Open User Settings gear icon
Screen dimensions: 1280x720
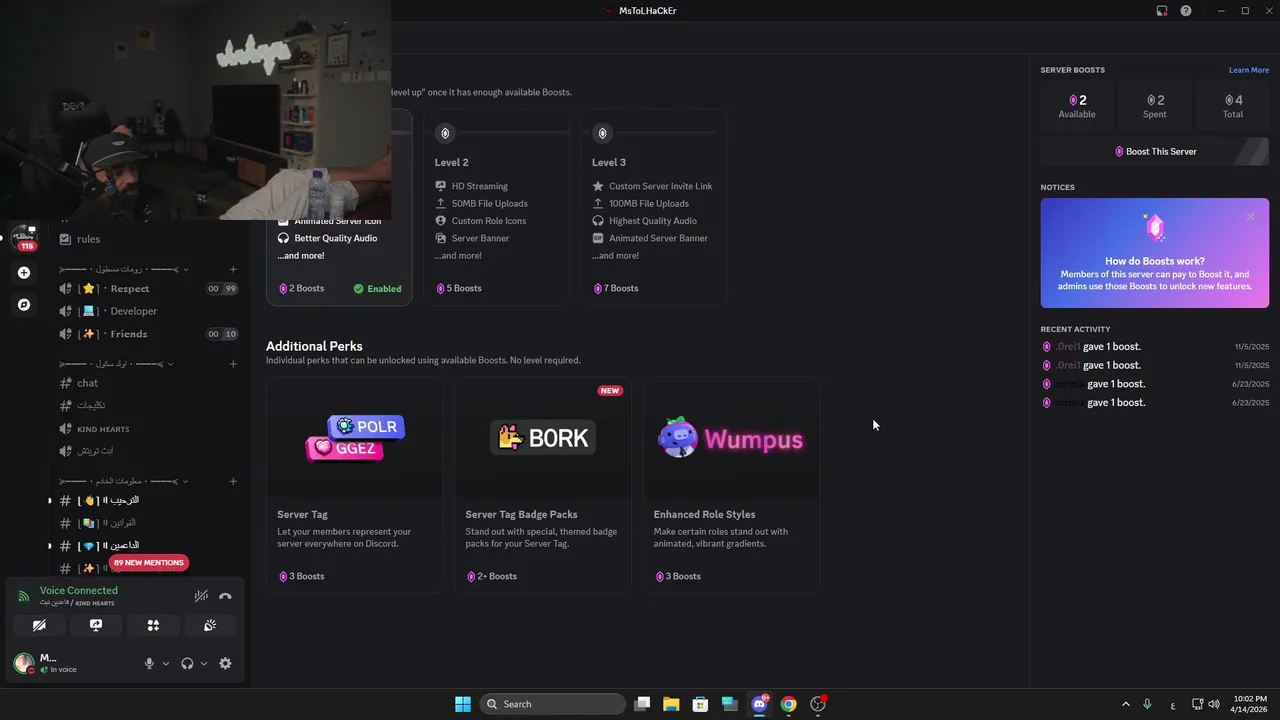225,663
